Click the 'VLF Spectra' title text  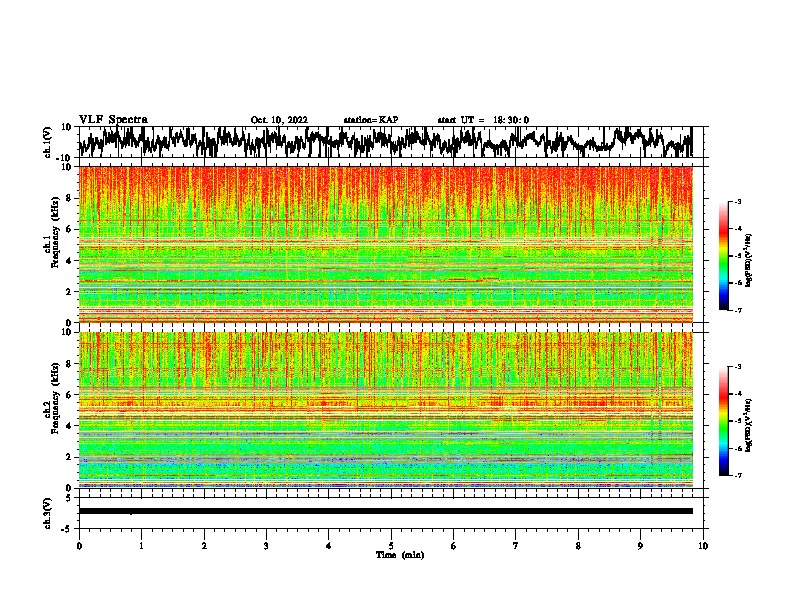coord(113,120)
